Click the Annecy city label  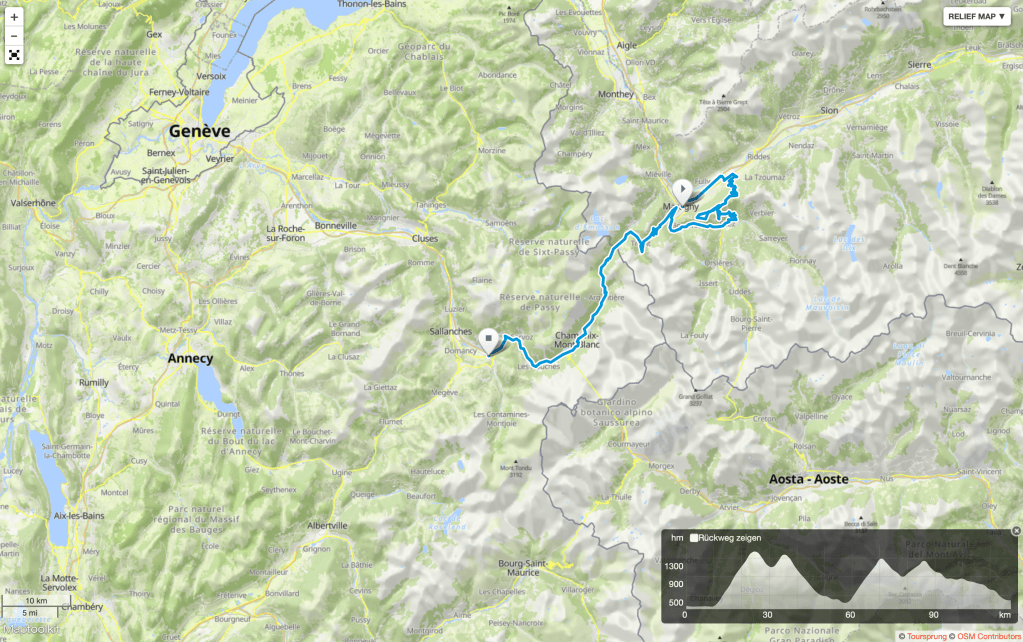(x=190, y=358)
